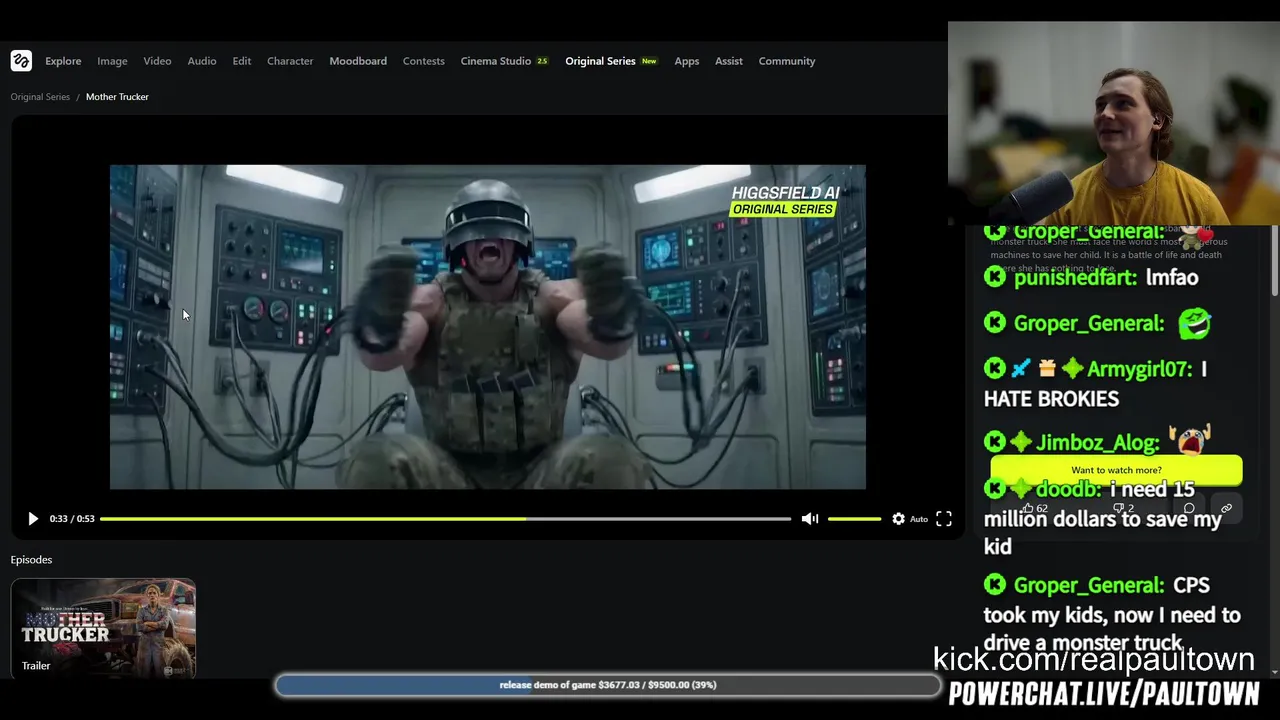Open the Explore page
1280x720 pixels.
coord(63,61)
